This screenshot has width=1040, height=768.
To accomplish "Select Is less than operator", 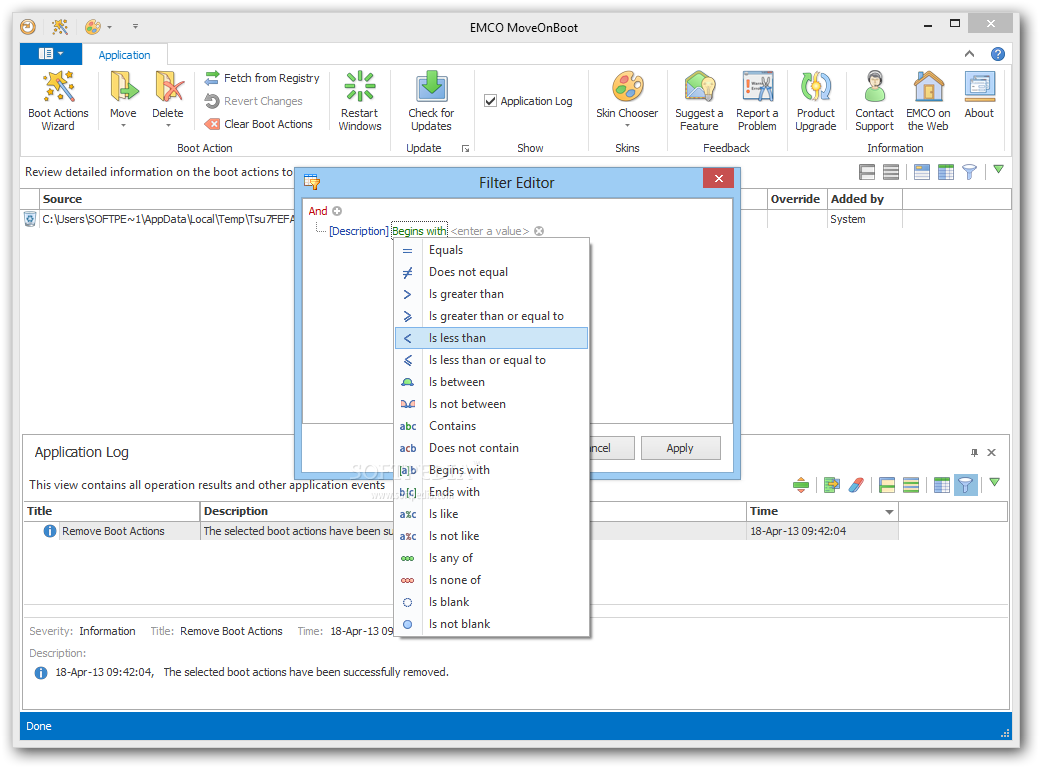I will [x=491, y=338].
